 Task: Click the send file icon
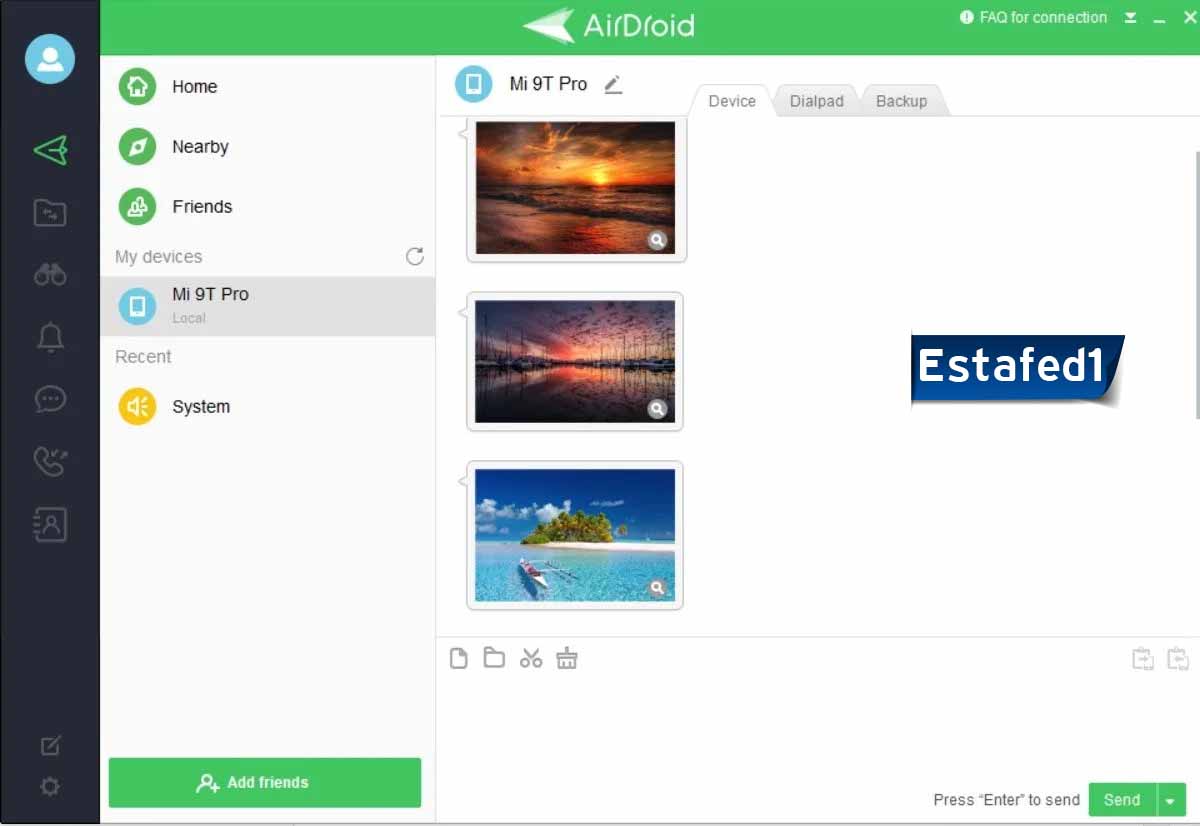point(459,658)
